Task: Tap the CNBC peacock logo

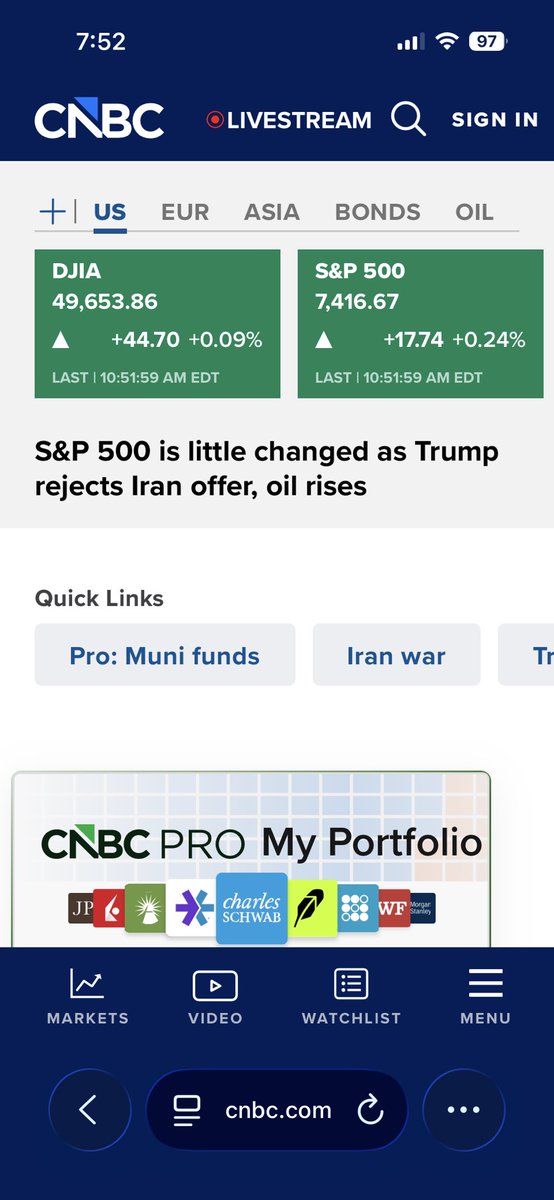Action: [99, 119]
